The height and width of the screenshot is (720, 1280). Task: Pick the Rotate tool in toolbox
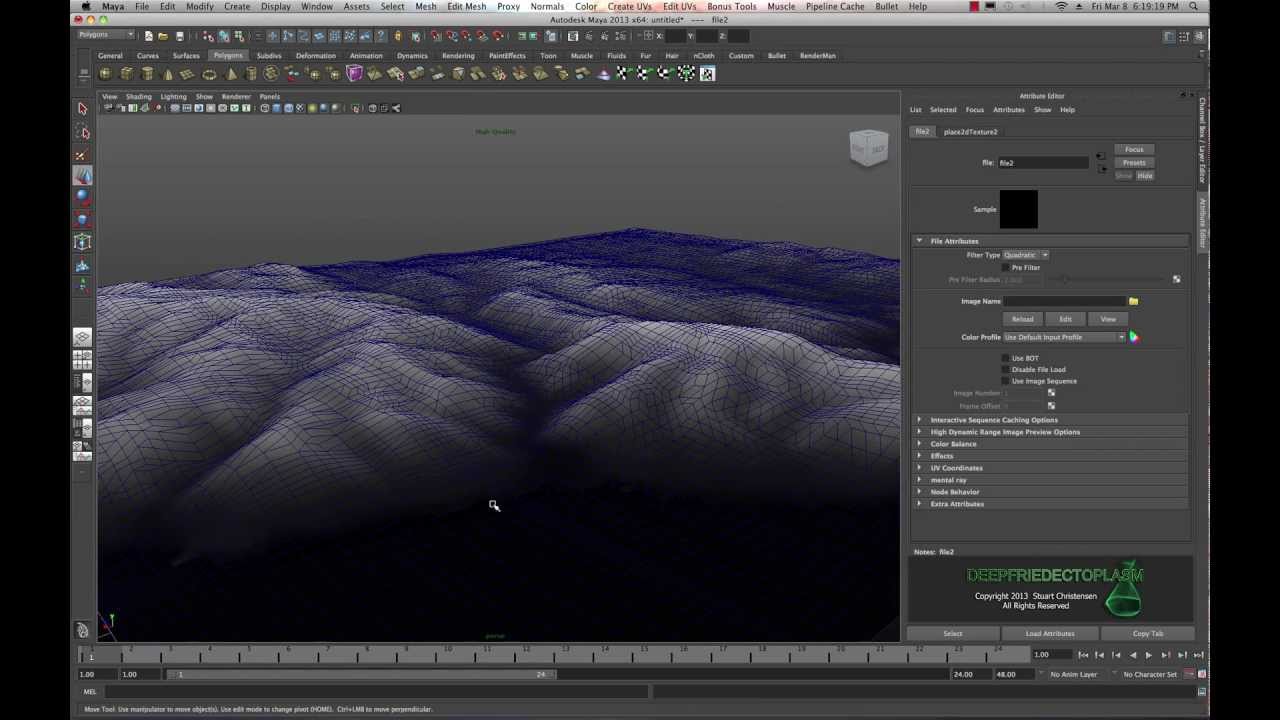pos(83,198)
